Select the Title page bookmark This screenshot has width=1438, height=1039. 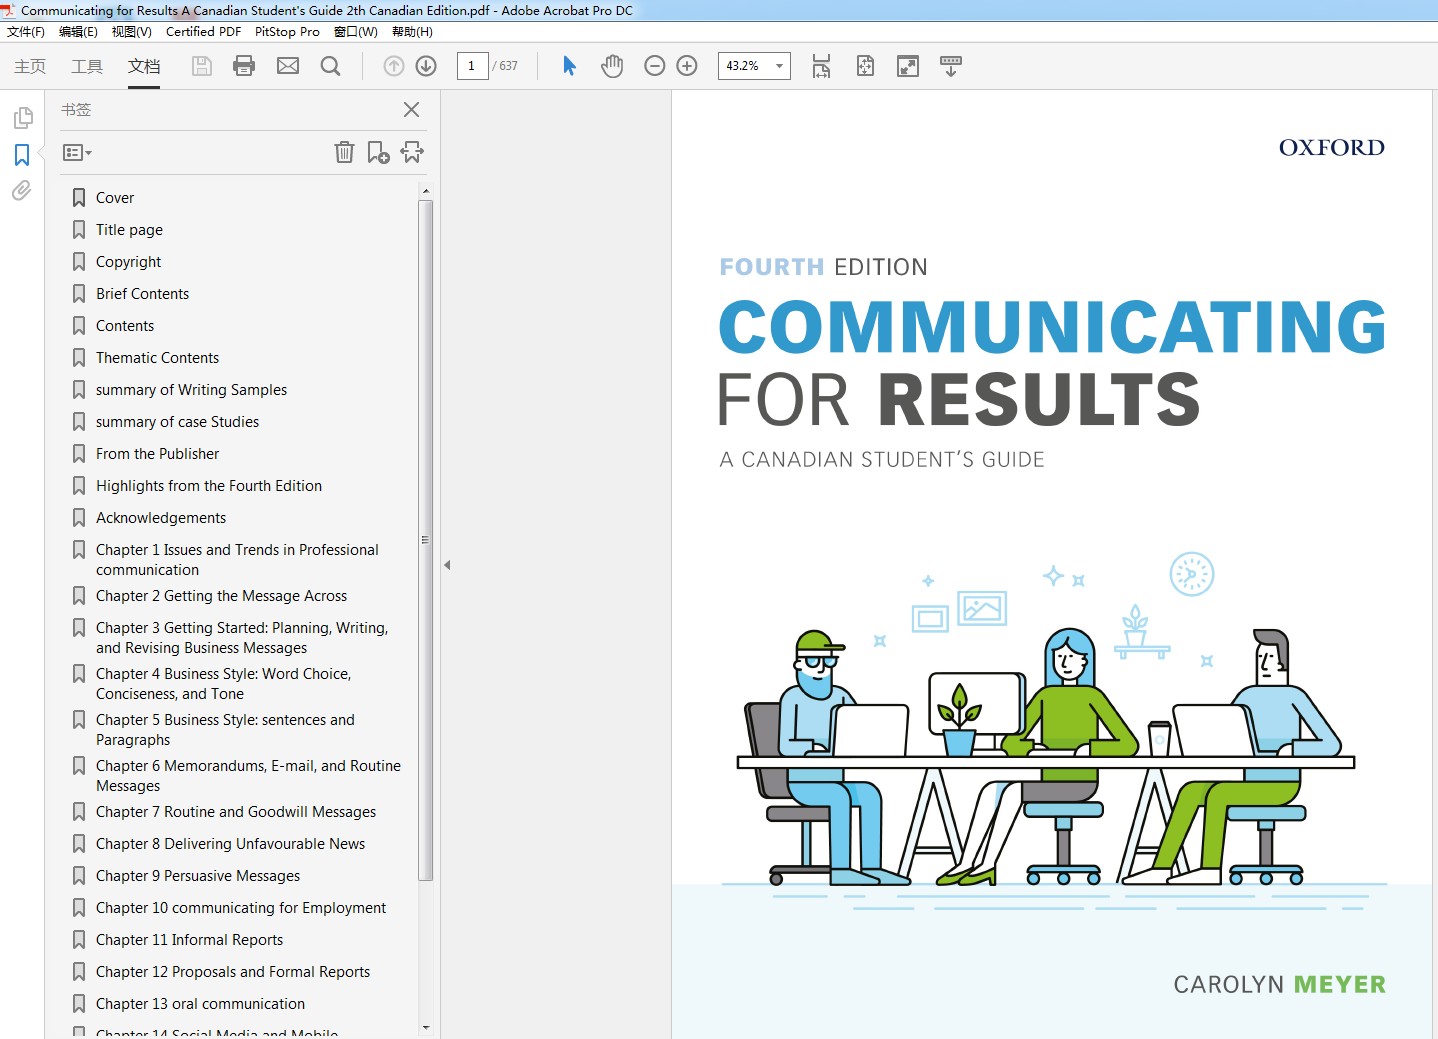coord(129,230)
